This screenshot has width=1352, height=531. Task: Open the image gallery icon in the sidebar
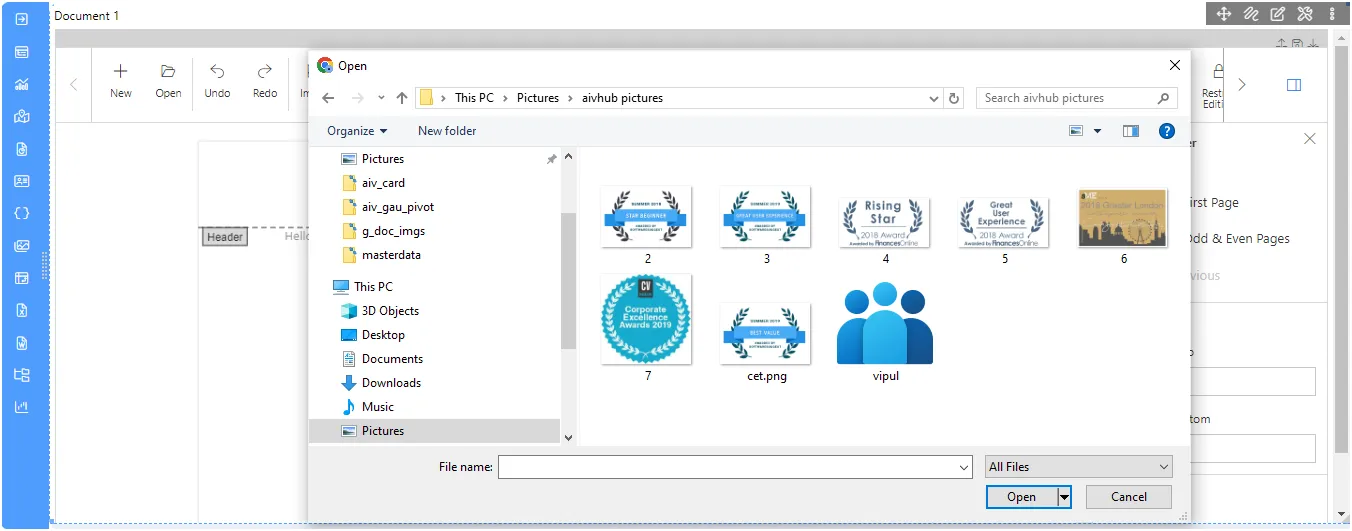[21, 246]
